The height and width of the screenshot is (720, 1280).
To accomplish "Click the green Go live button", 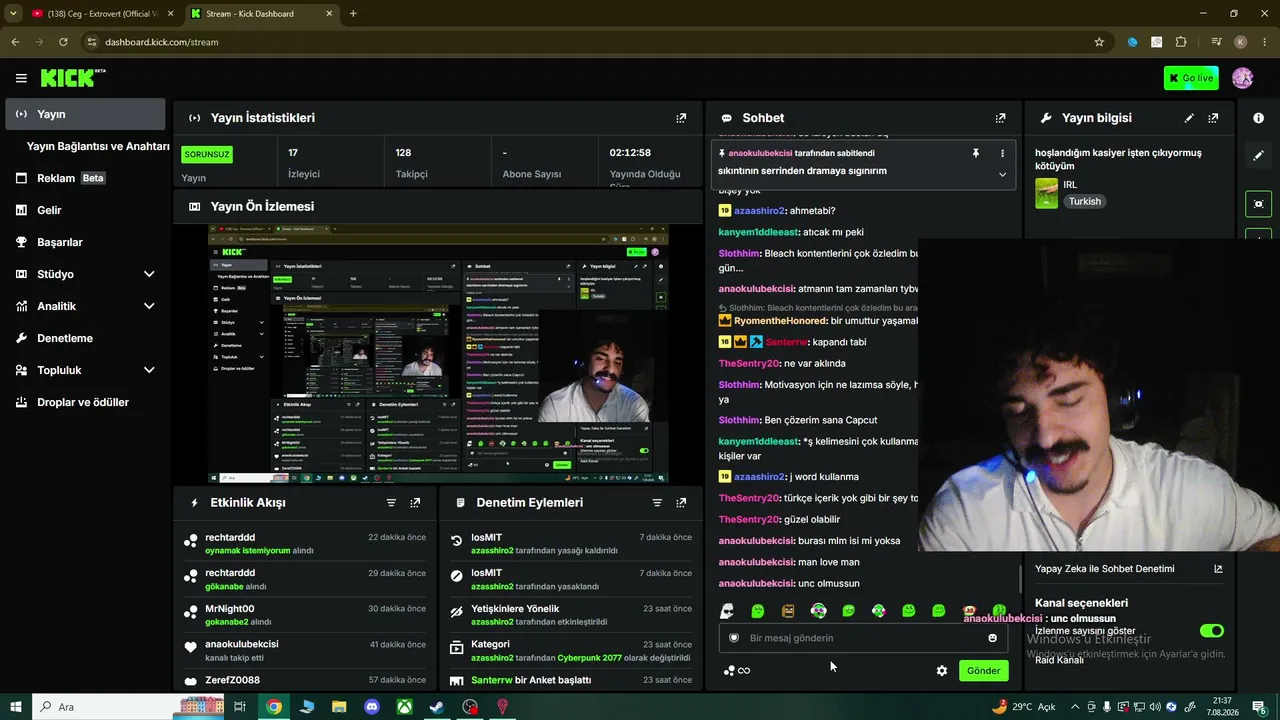I will tap(1191, 78).
